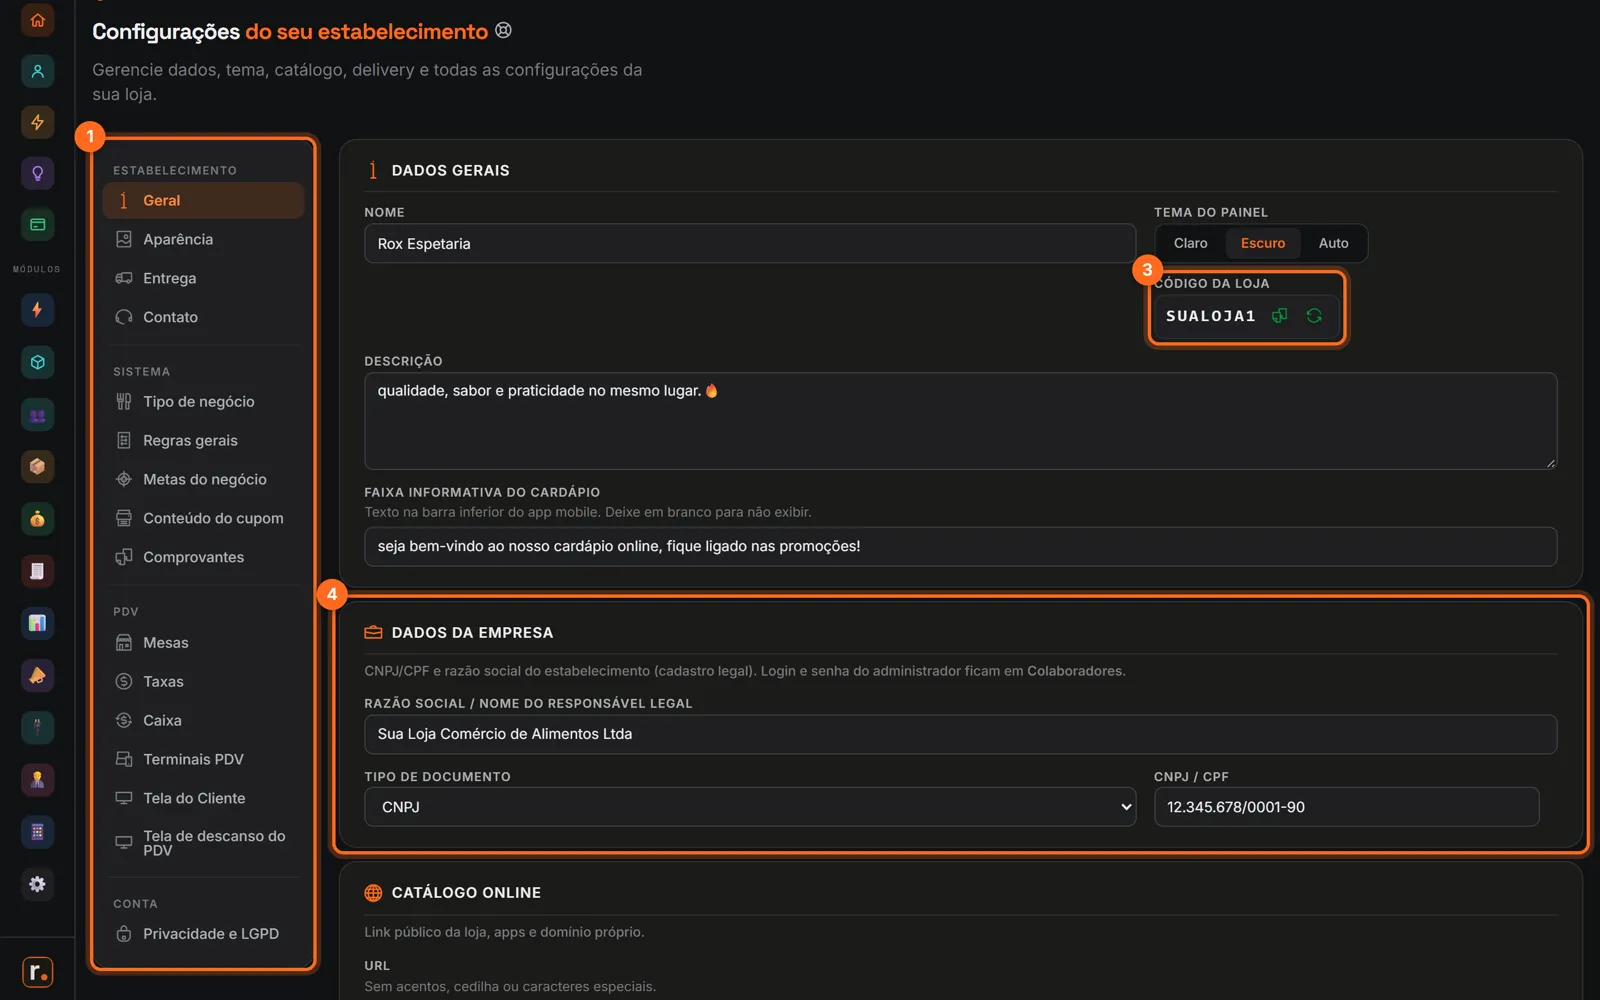Open the home icon in the left rail
The image size is (1600, 1000).
click(x=37, y=19)
